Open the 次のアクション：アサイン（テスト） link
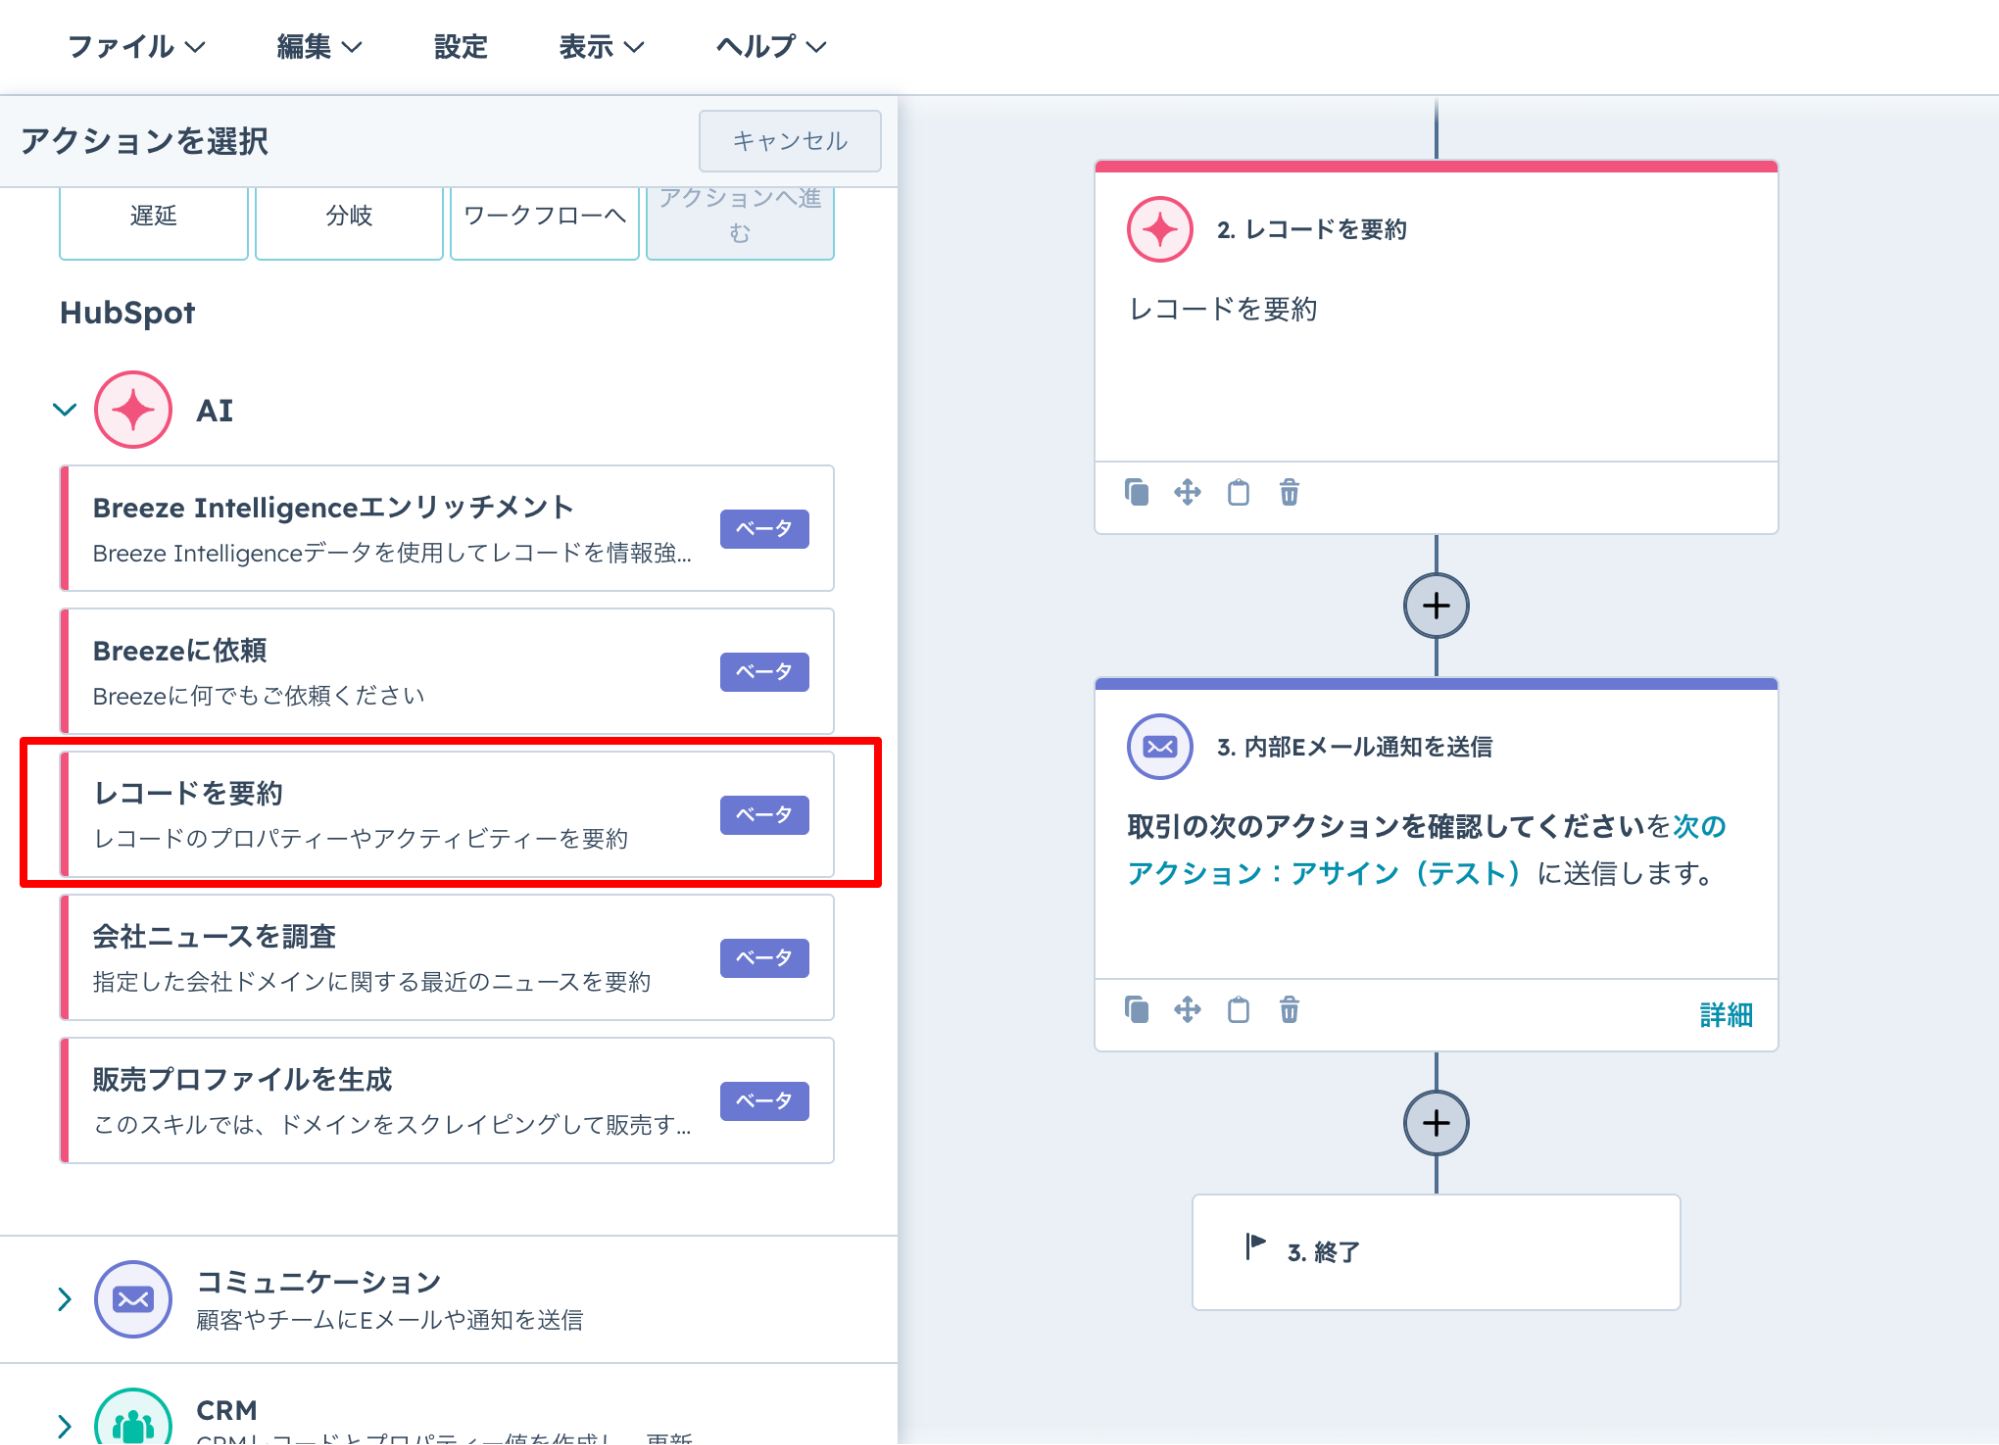This screenshot has height=1445, width=1999. (1427, 850)
